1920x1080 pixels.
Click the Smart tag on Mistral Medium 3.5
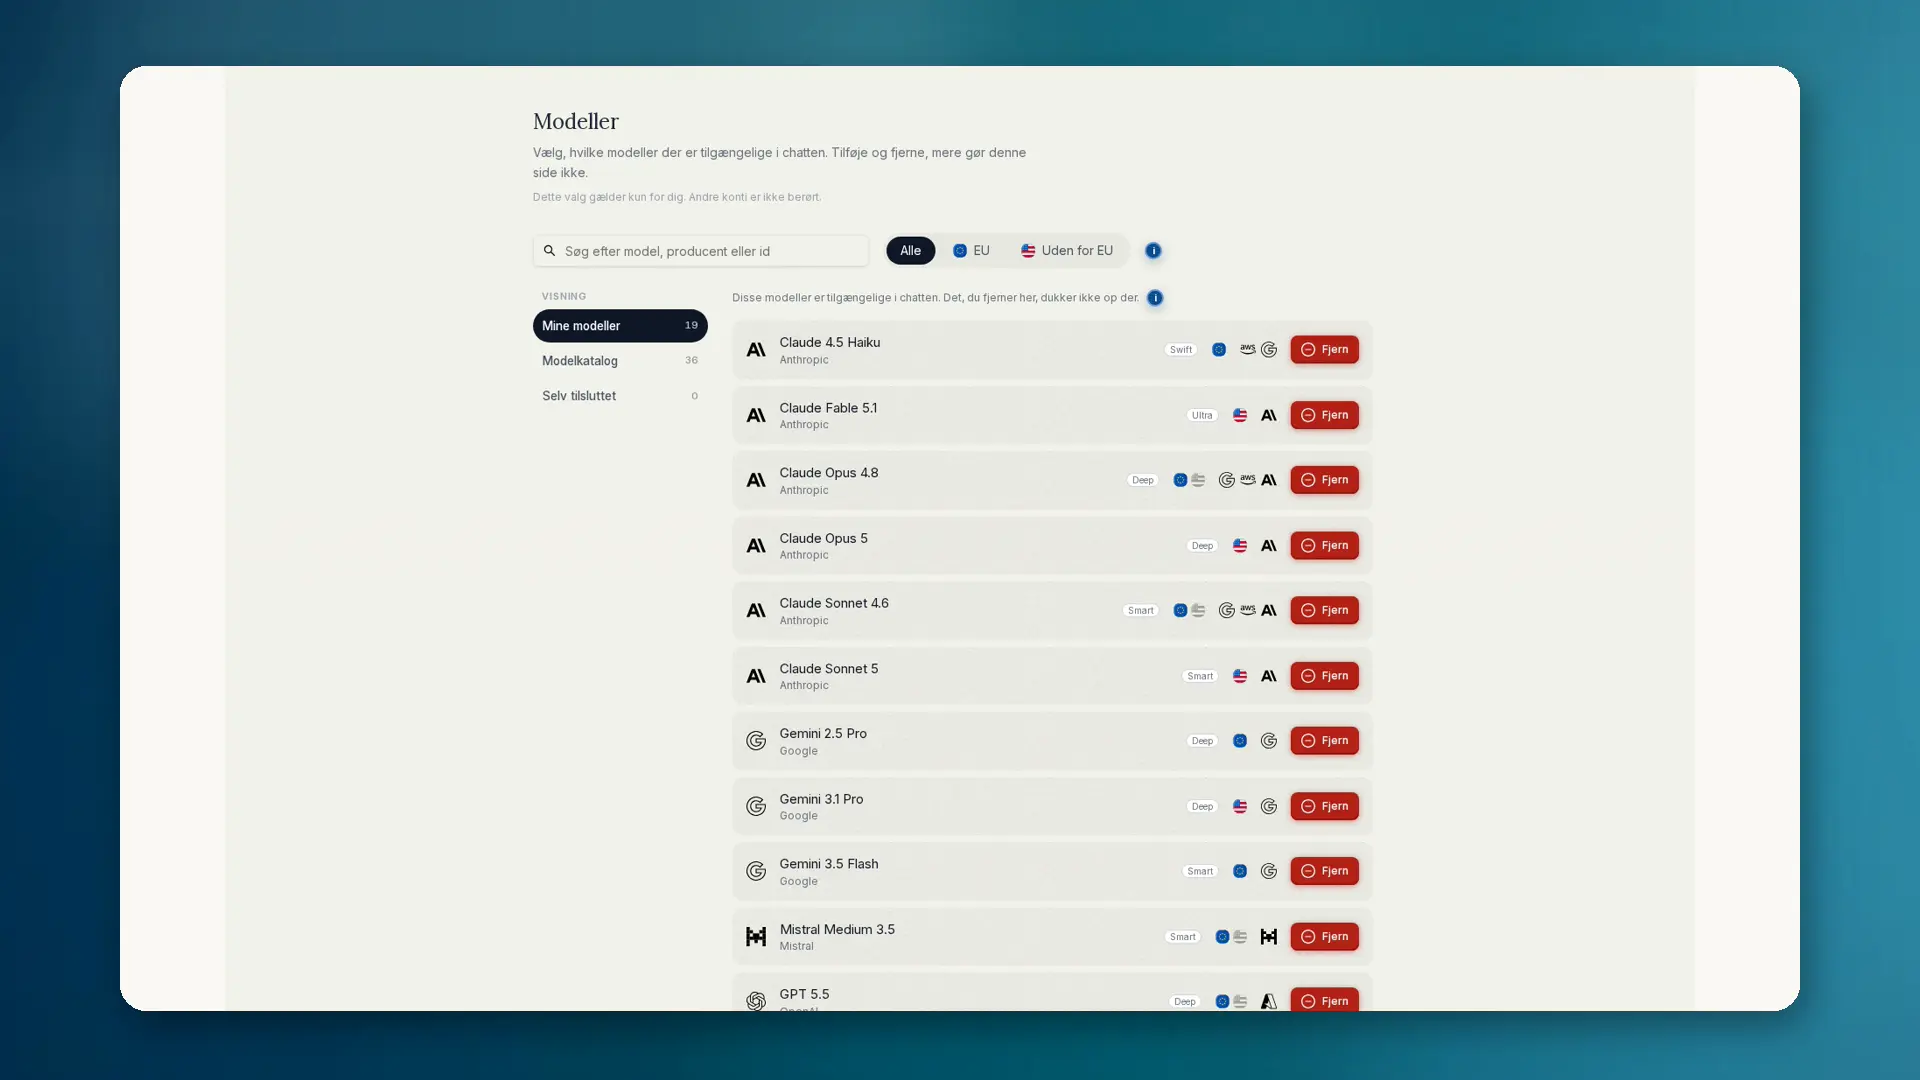1183,937
